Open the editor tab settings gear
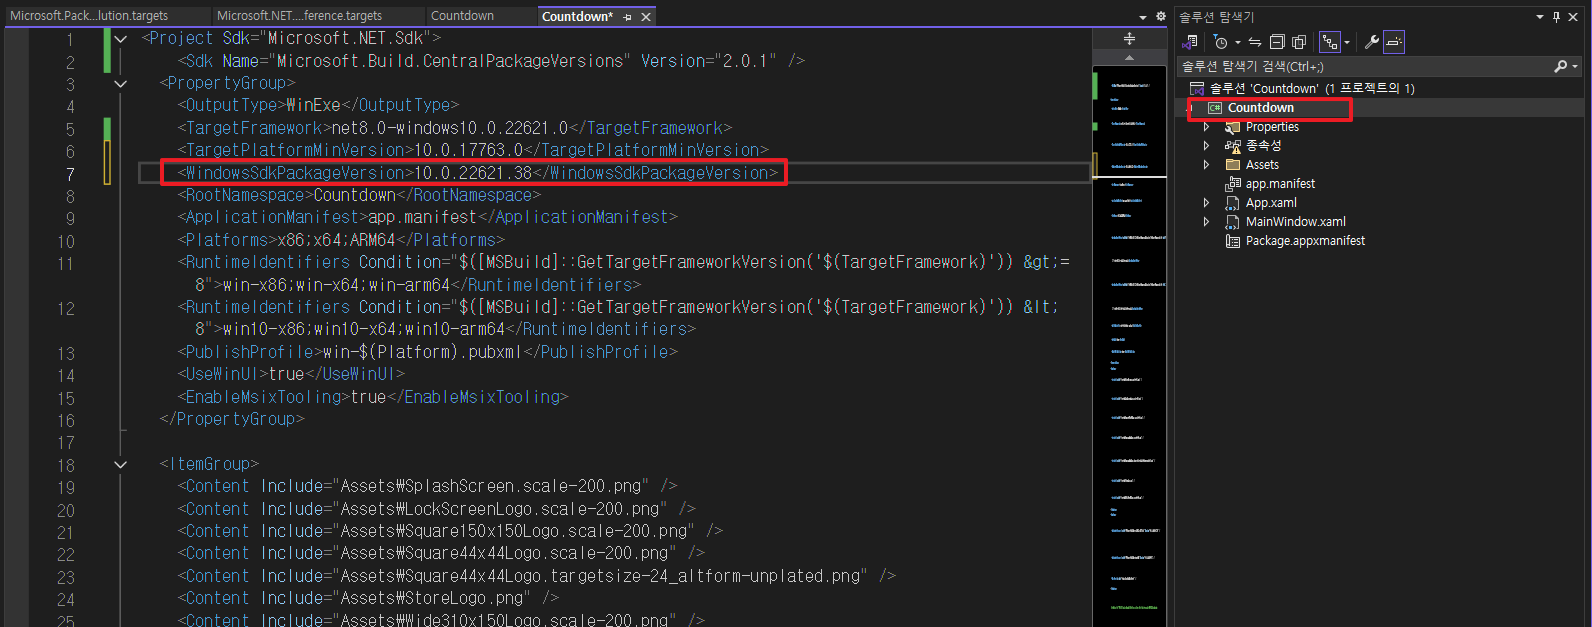 1161,17
